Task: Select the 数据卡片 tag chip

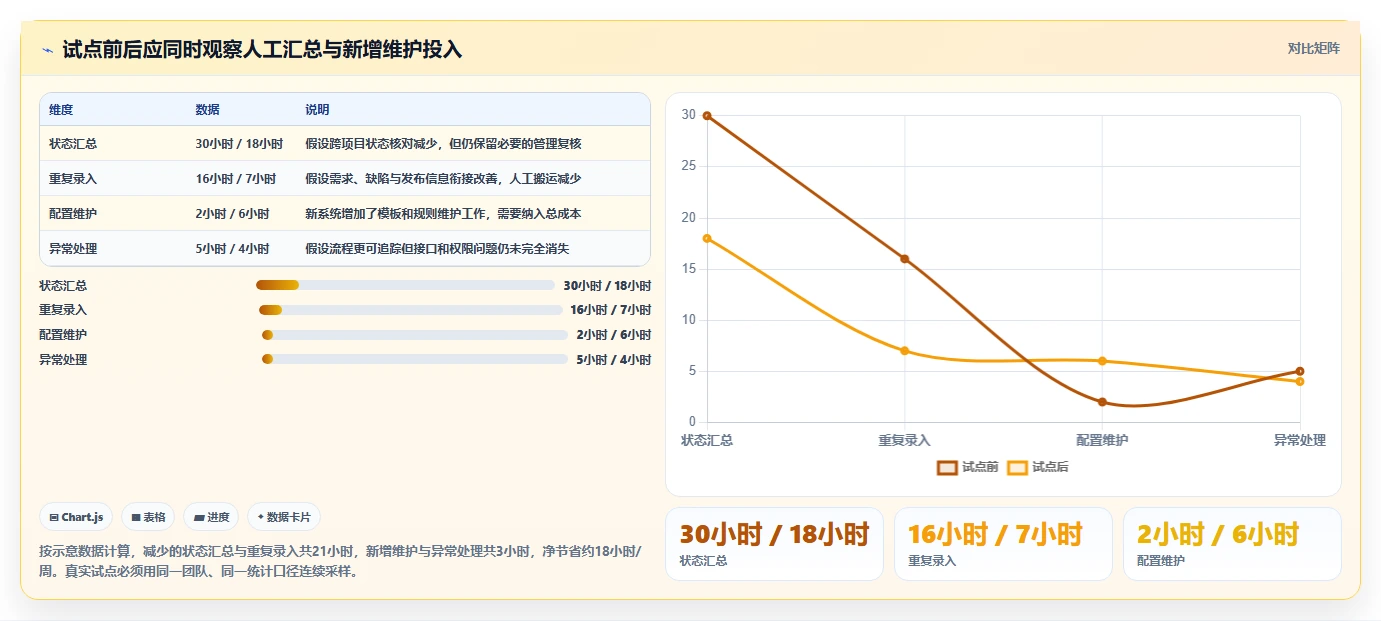Action: click(284, 517)
